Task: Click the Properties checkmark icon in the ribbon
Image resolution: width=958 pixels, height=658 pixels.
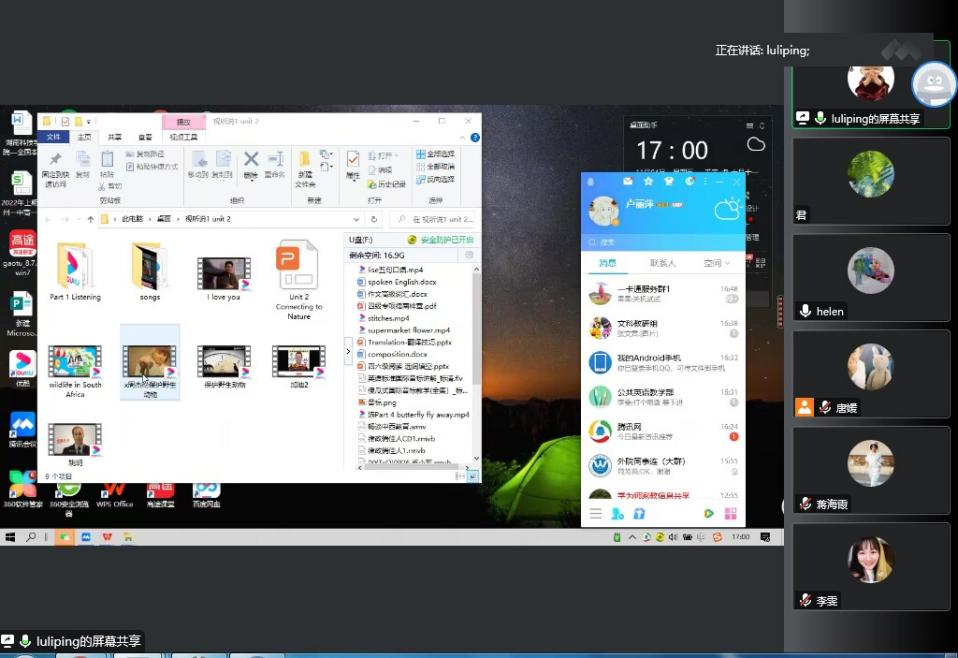Action: (x=352, y=161)
